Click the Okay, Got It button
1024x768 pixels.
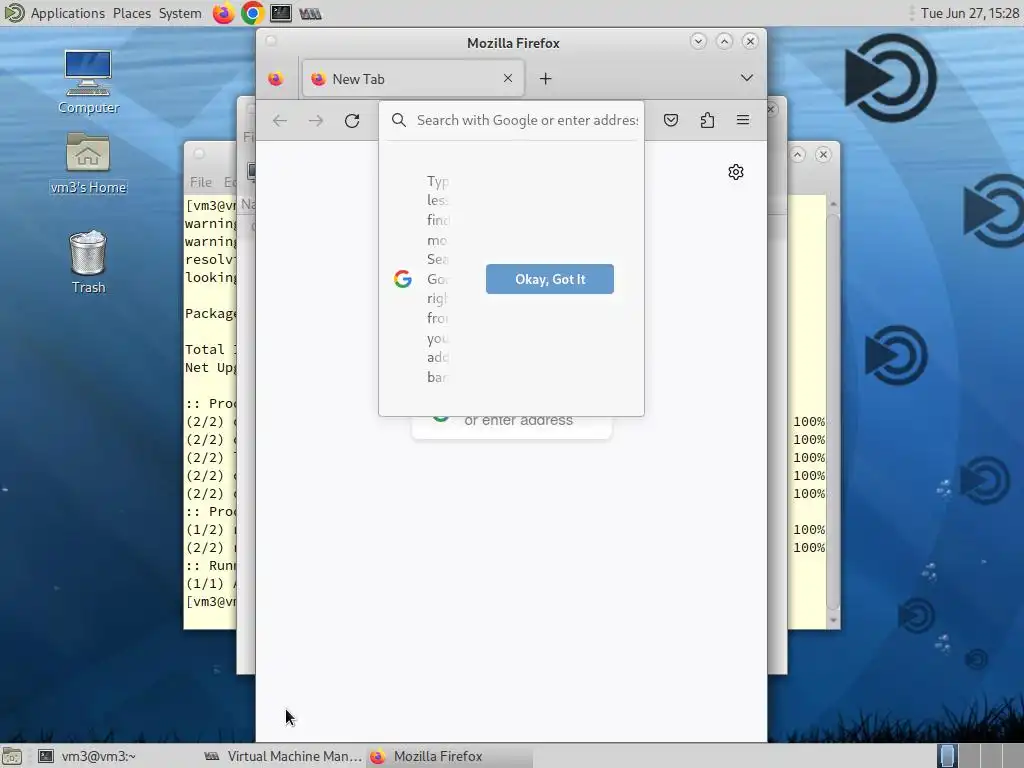click(x=549, y=279)
